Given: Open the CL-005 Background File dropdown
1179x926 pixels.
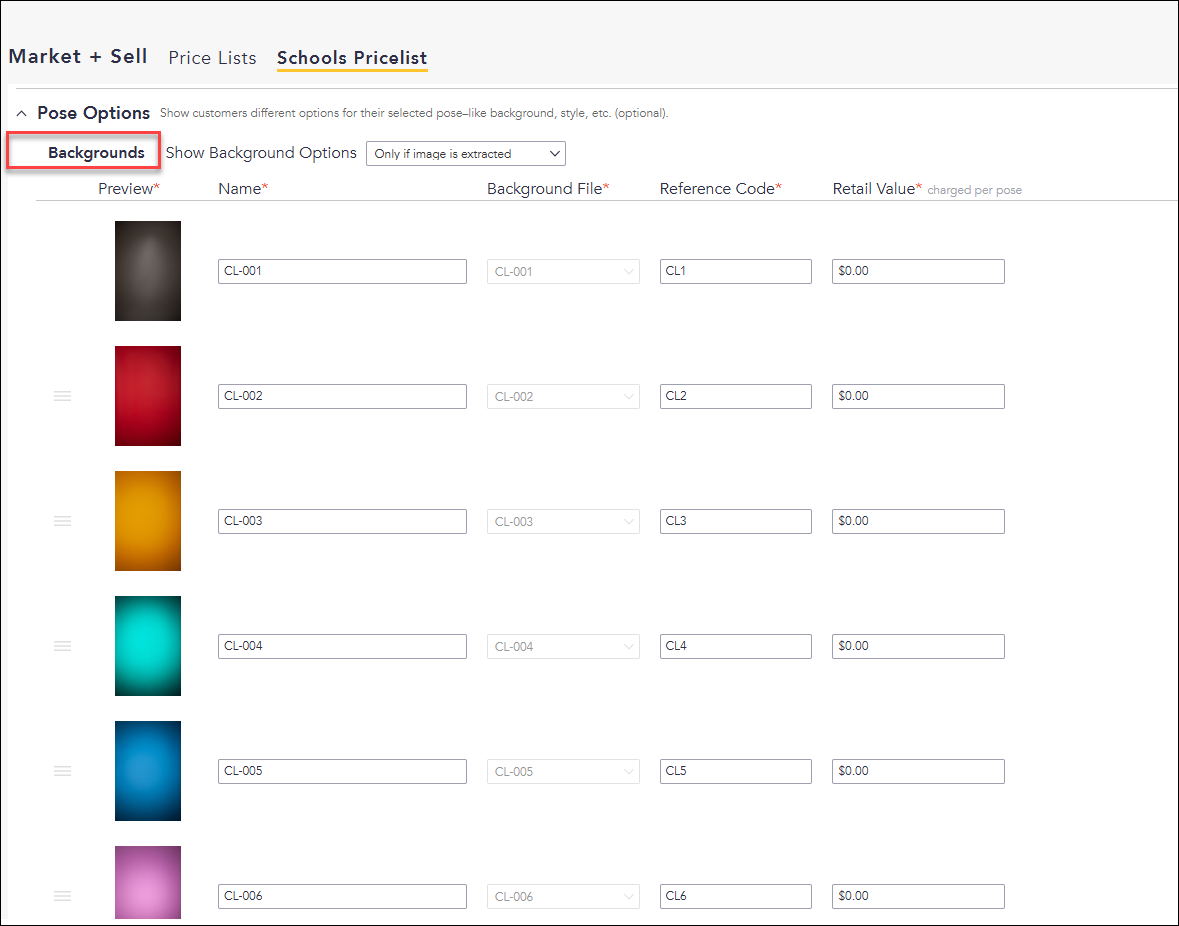Looking at the screenshot, I should point(563,770).
